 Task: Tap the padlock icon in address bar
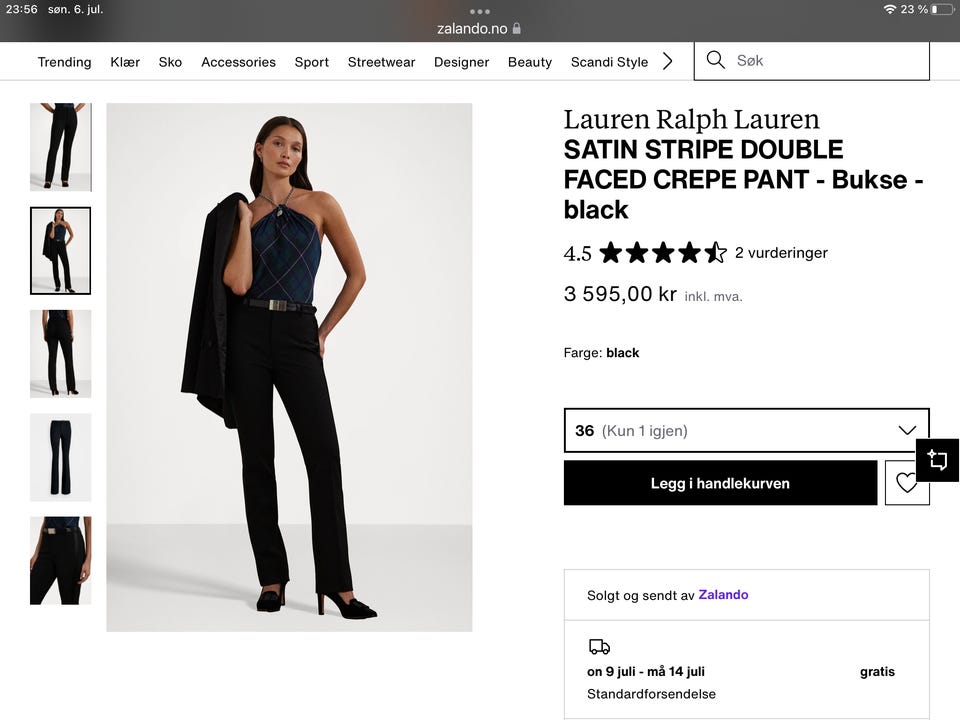point(517,29)
